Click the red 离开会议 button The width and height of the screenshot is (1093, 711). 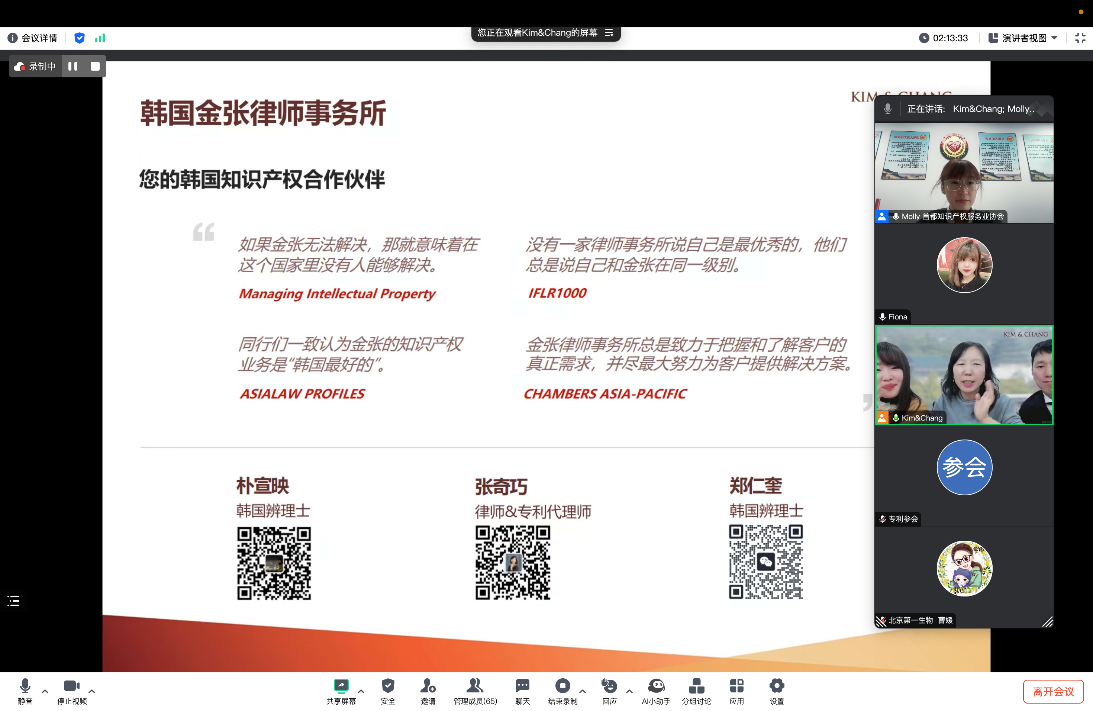coord(1053,691)
